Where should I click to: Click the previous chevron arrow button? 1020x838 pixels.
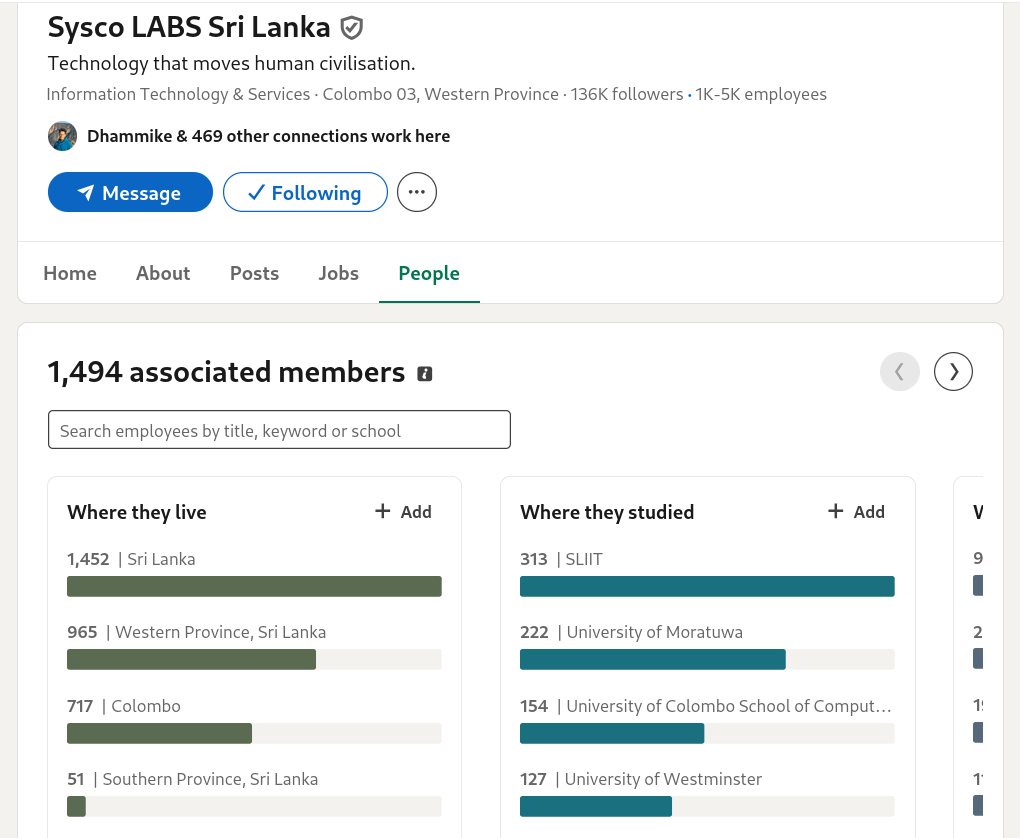pyautogui.click(x=900, y=372)
